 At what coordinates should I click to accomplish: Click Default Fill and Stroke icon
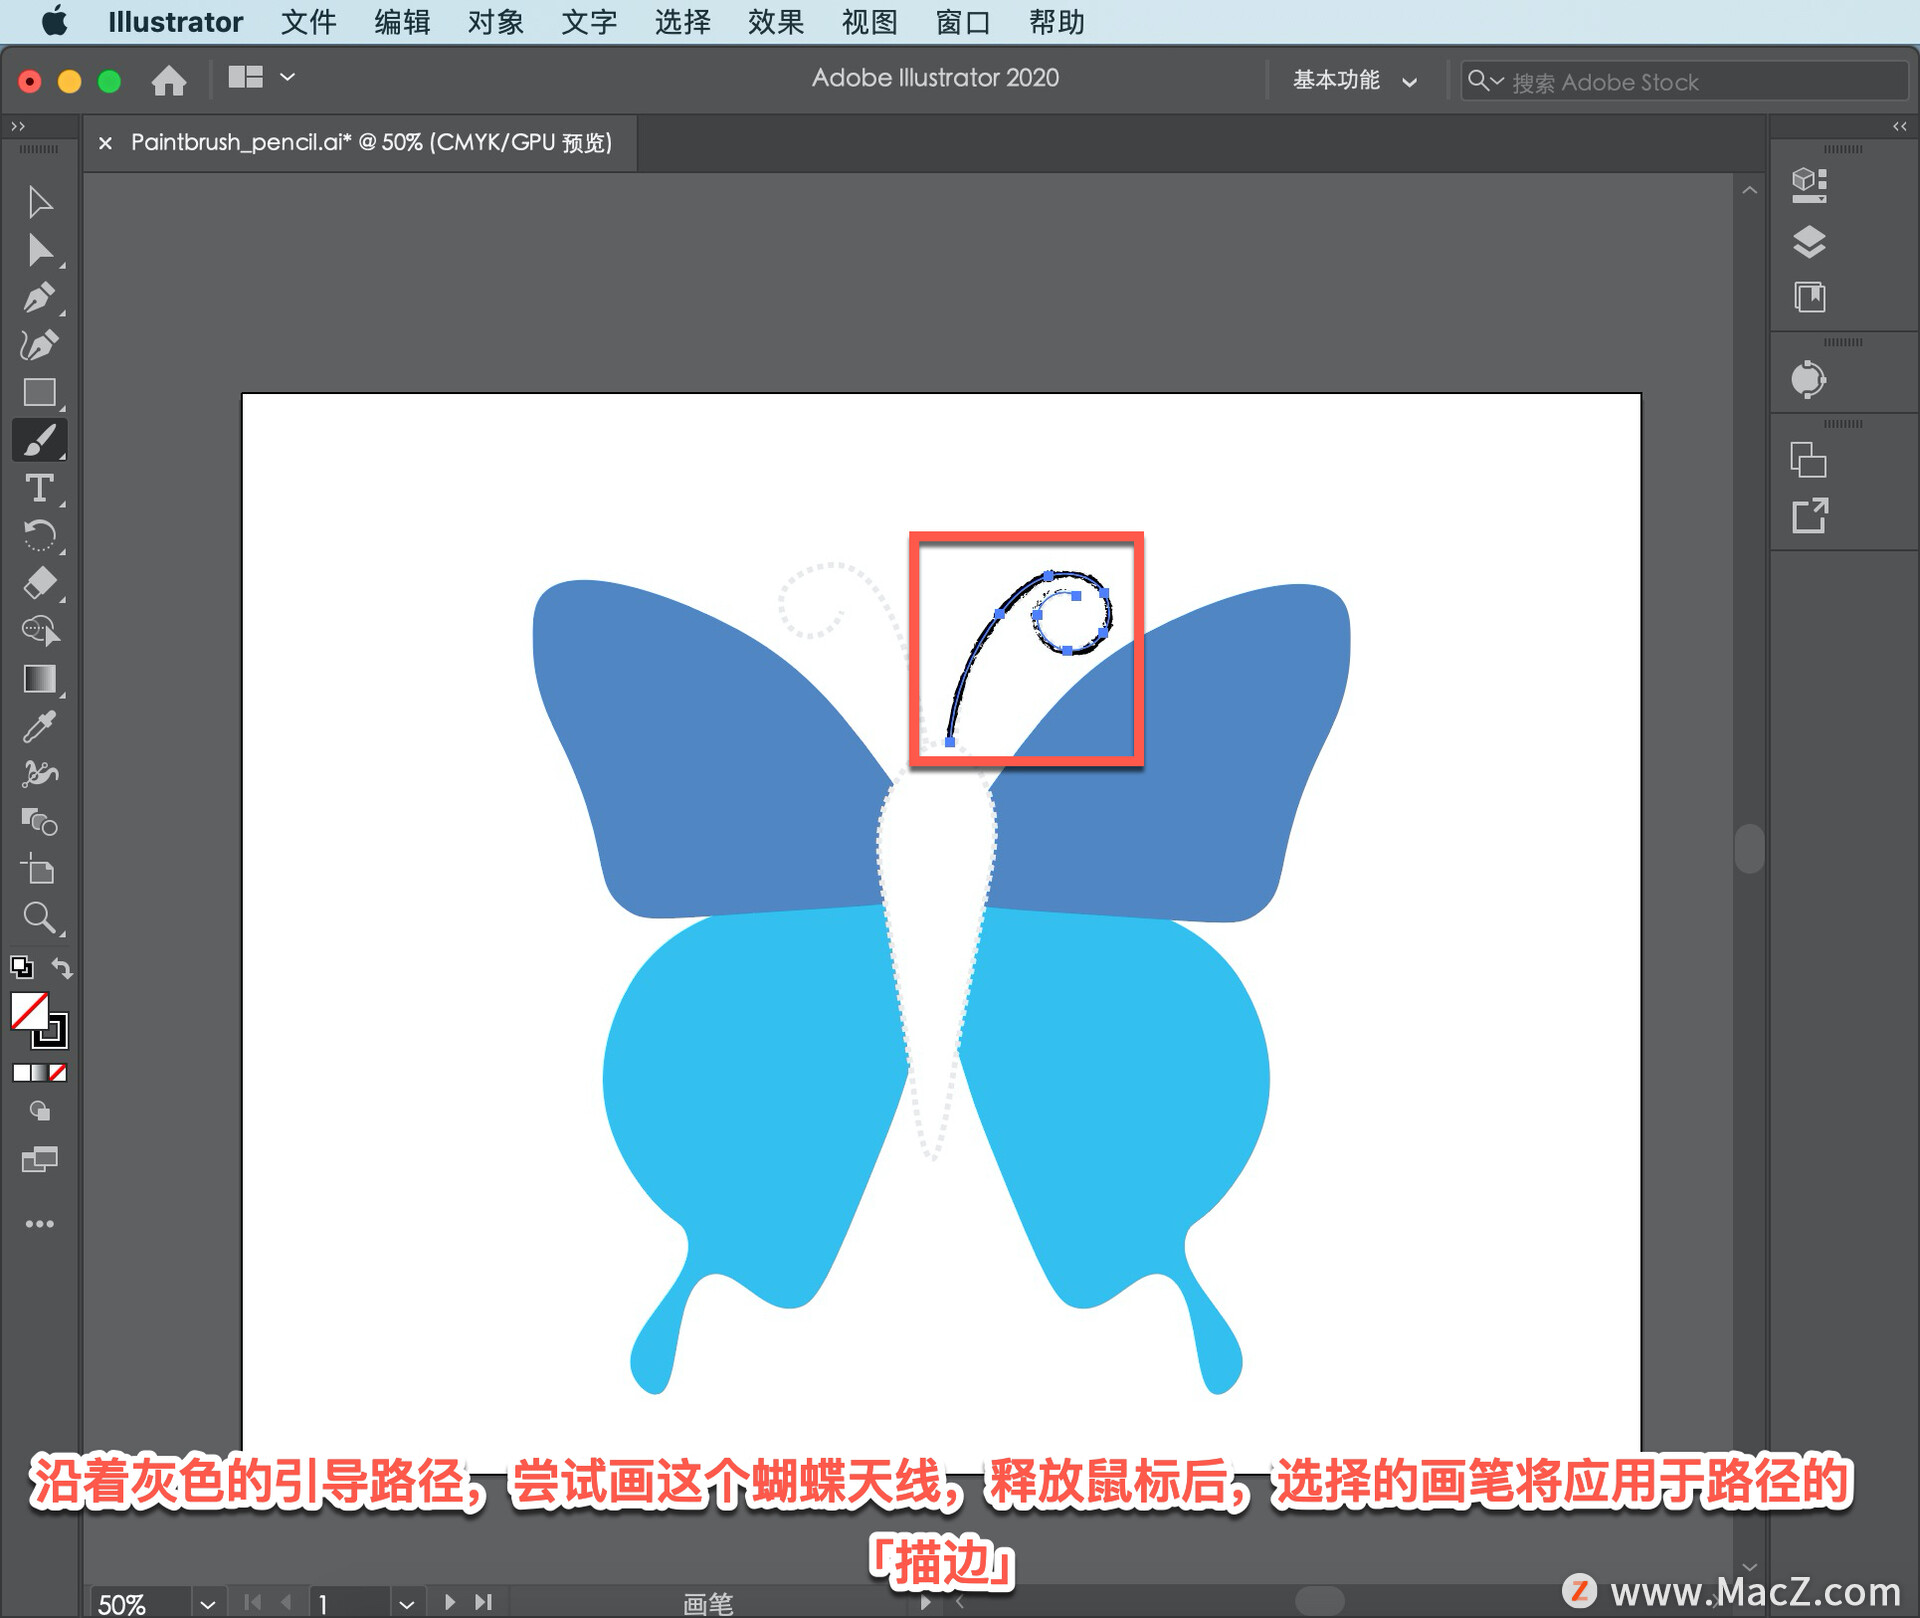22,967
